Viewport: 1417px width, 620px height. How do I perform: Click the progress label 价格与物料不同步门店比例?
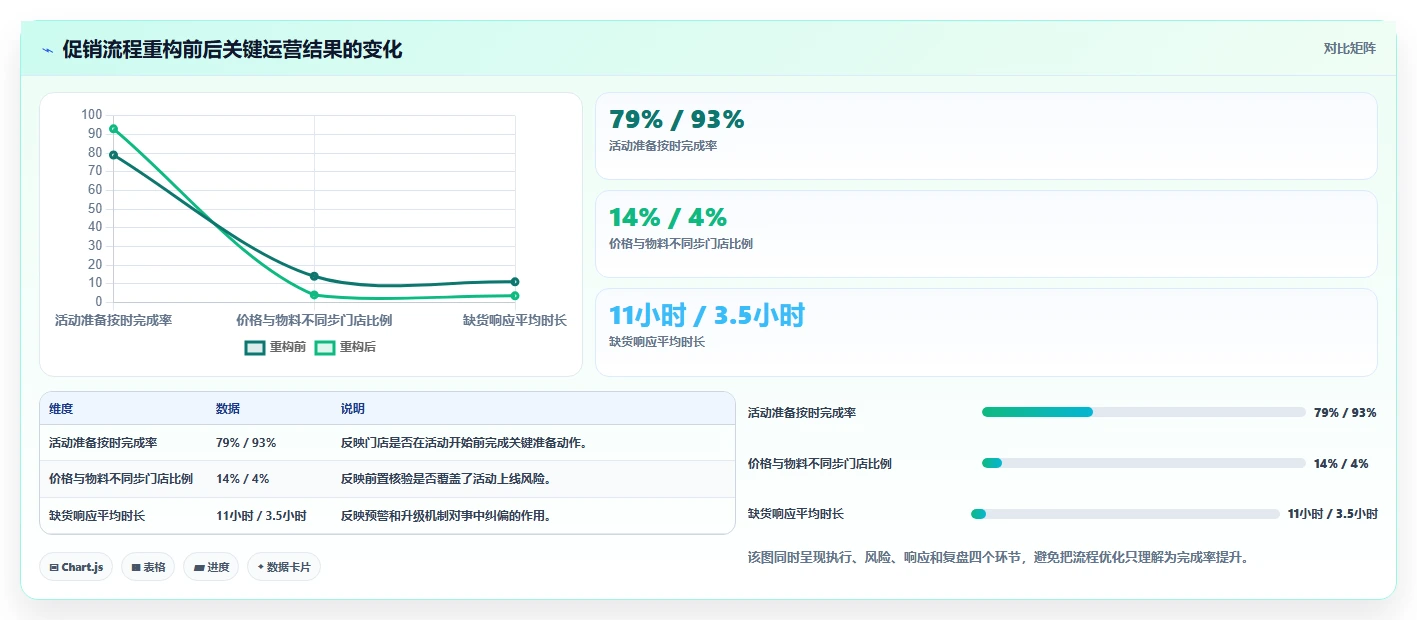tap(820, 464)
